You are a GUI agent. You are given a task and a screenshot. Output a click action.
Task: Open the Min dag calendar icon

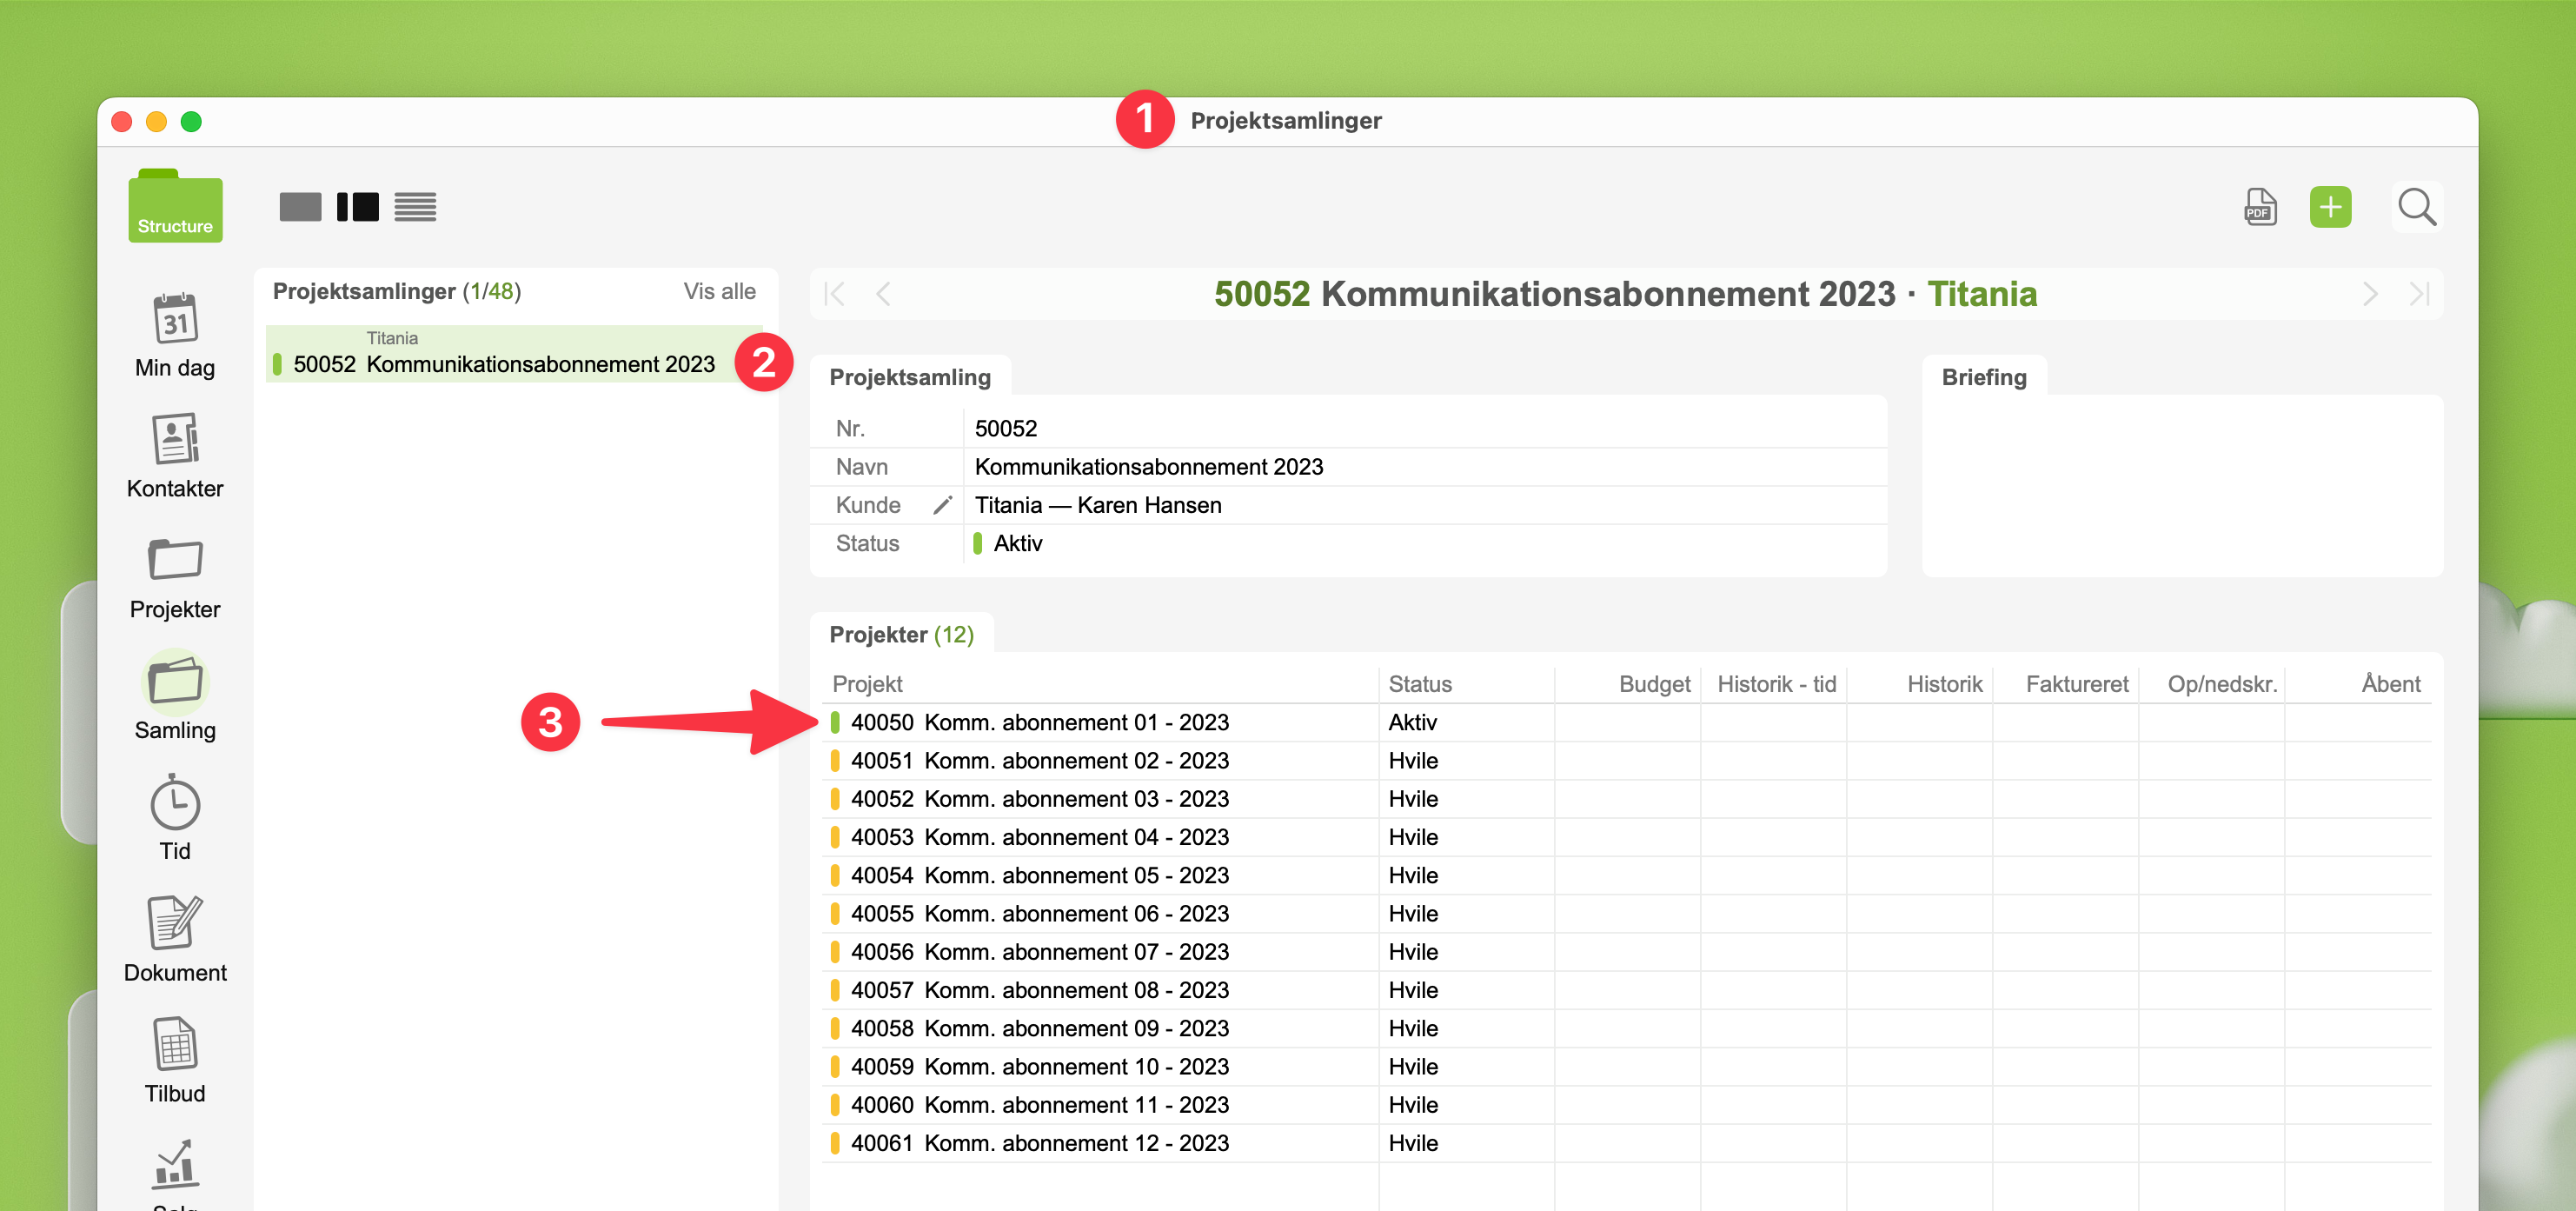pos(175,319)
